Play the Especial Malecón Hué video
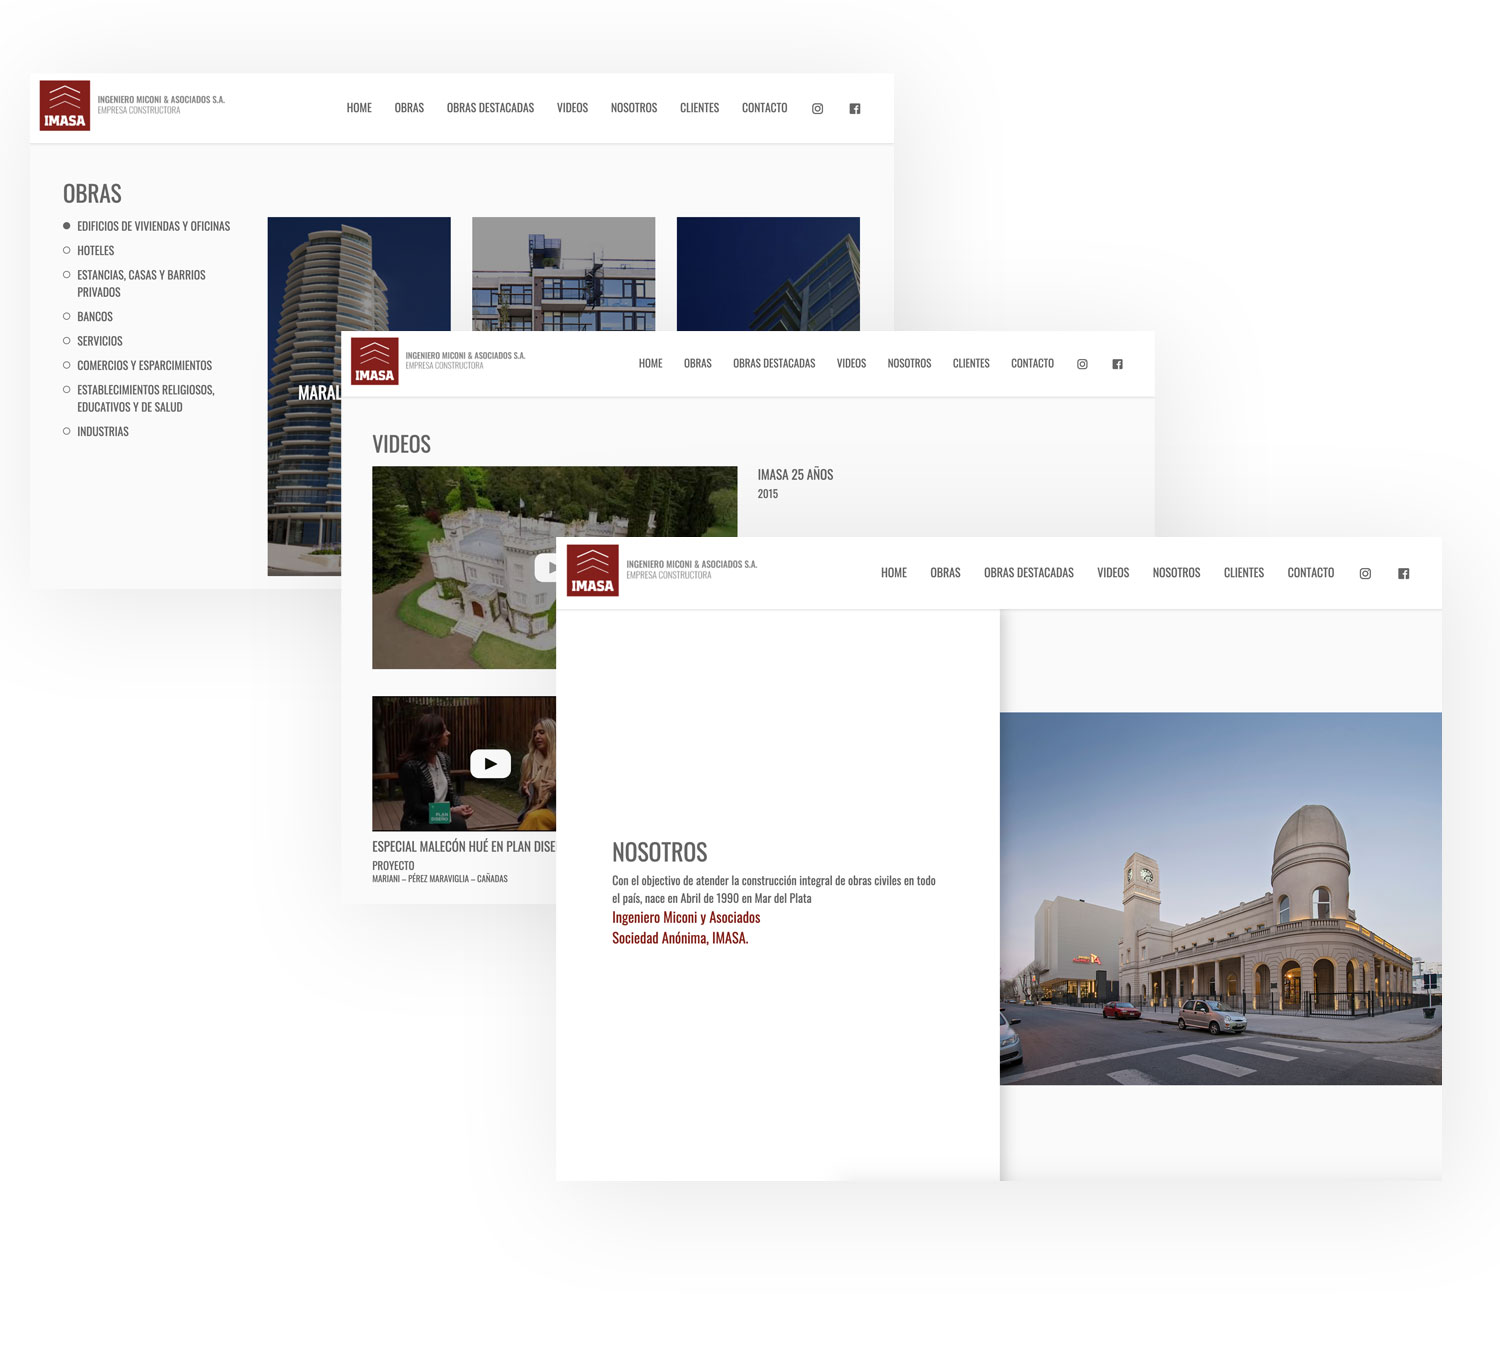 (x=490, y=764)
